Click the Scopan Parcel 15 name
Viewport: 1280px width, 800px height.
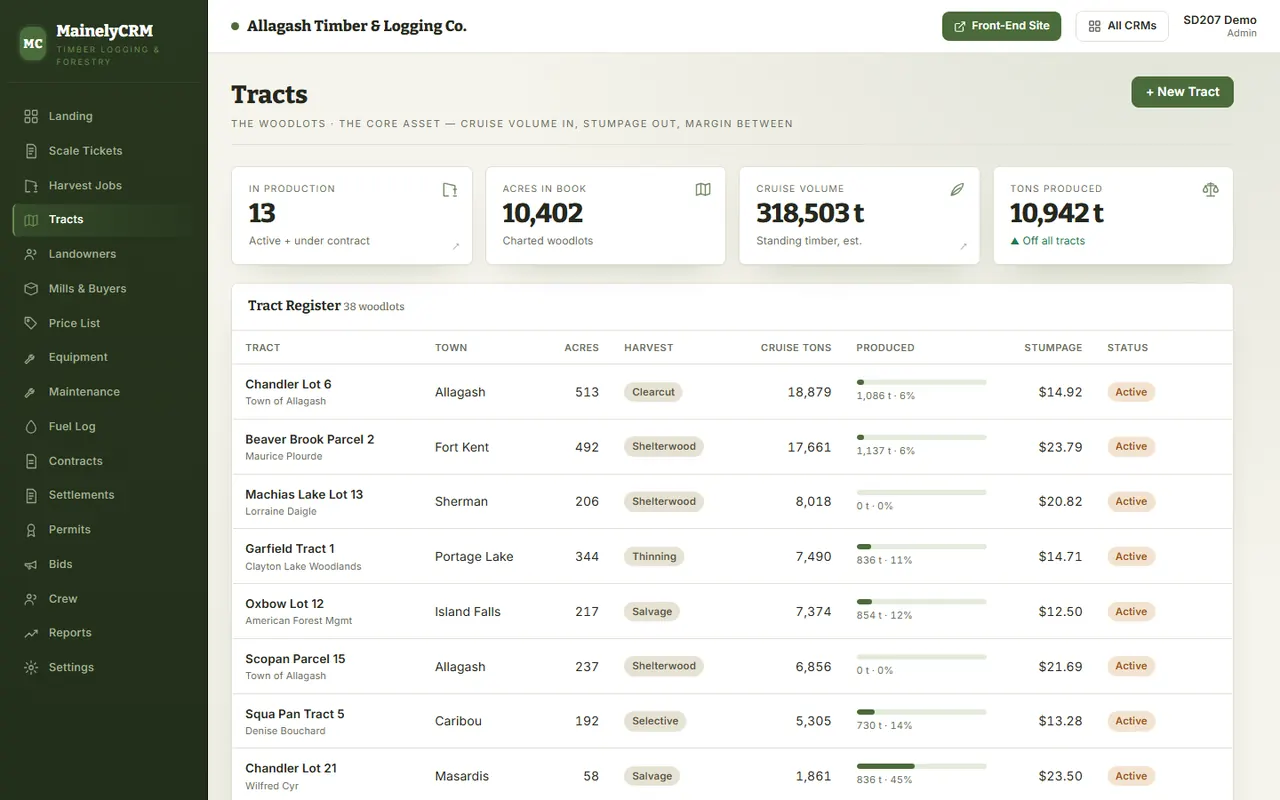pos(295,659)
